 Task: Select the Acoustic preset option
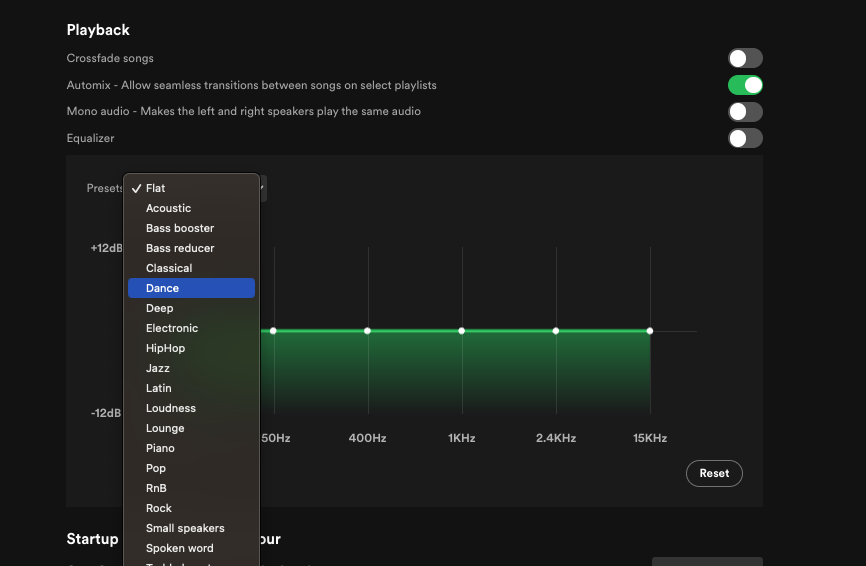(191, 208)
